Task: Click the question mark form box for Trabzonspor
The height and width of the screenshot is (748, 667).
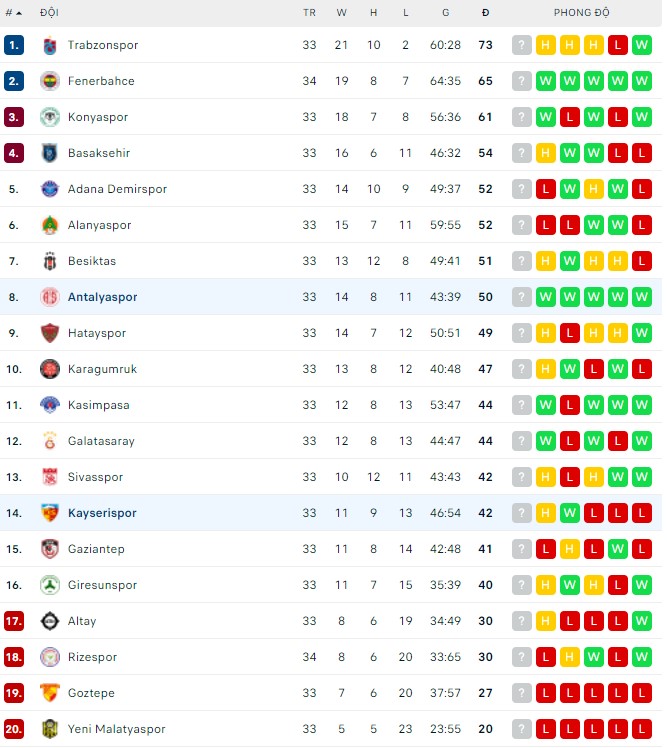Action: (x=522, y=45)
